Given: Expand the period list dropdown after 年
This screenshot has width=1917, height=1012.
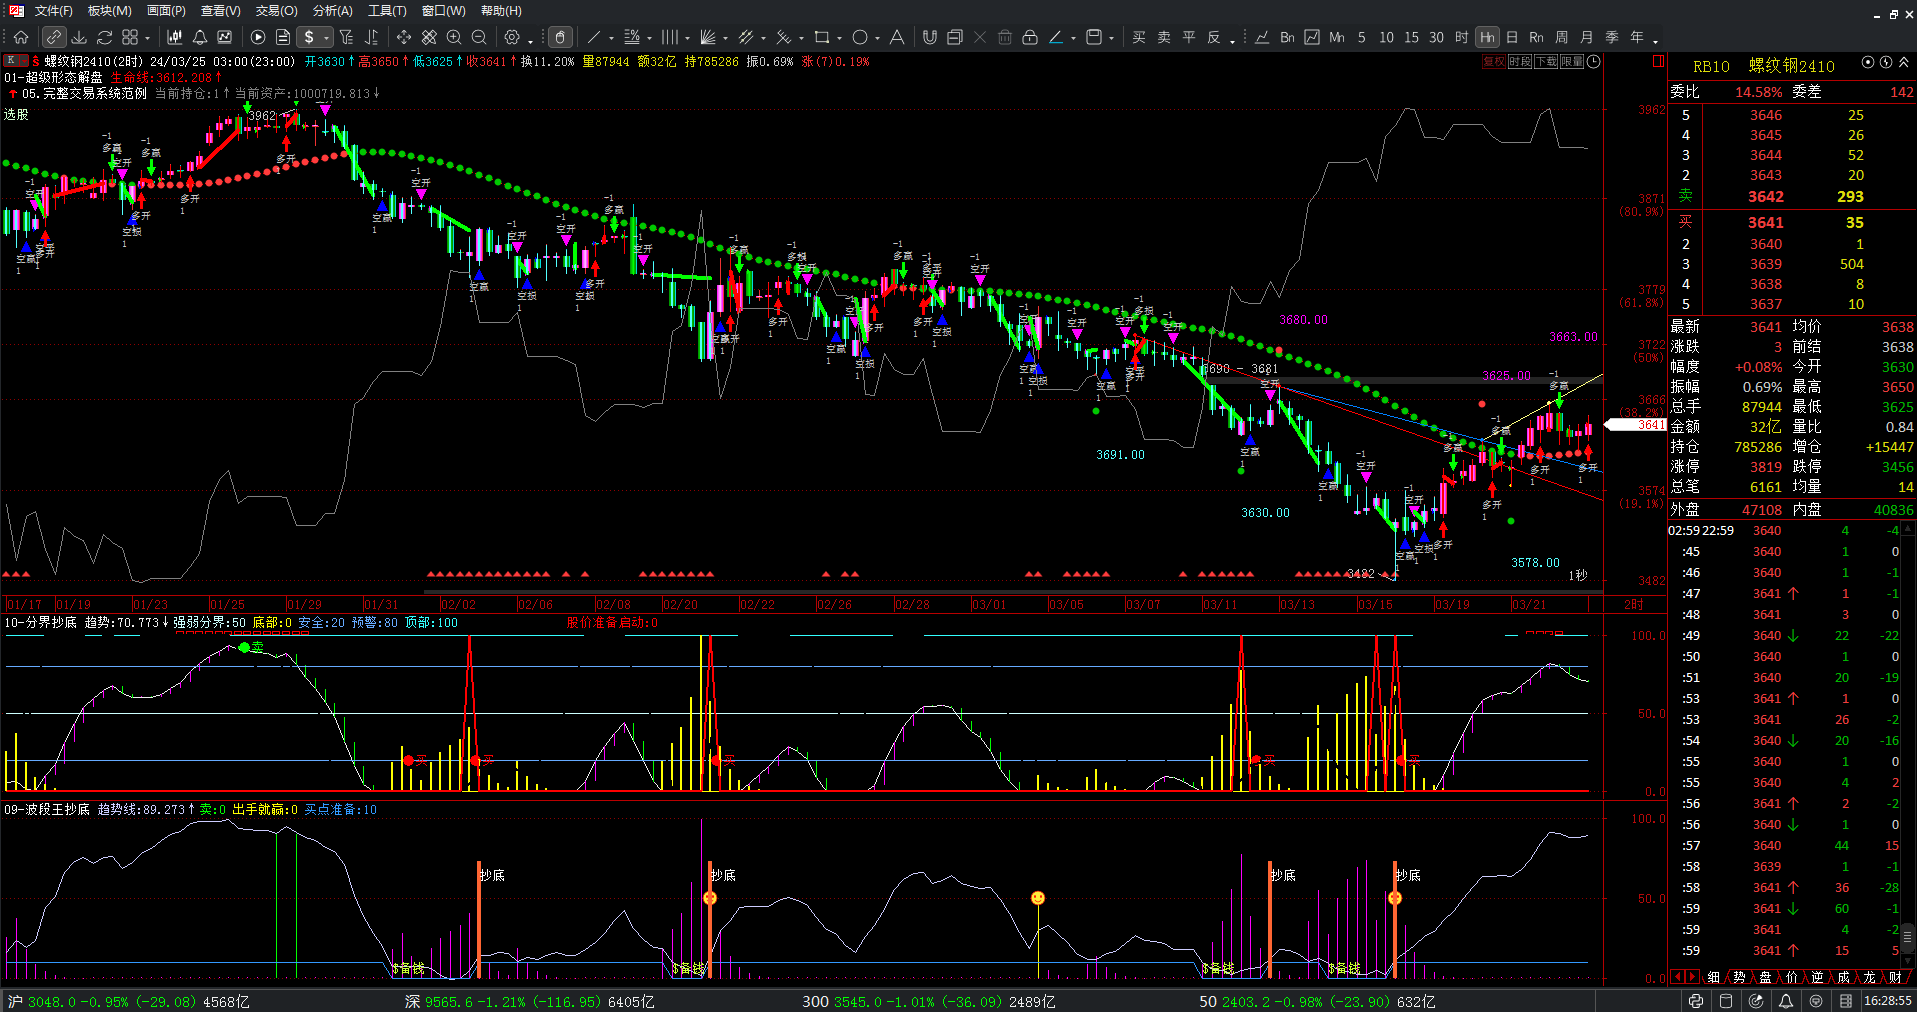Looking at the screenshot, I should pos(1655,40).
